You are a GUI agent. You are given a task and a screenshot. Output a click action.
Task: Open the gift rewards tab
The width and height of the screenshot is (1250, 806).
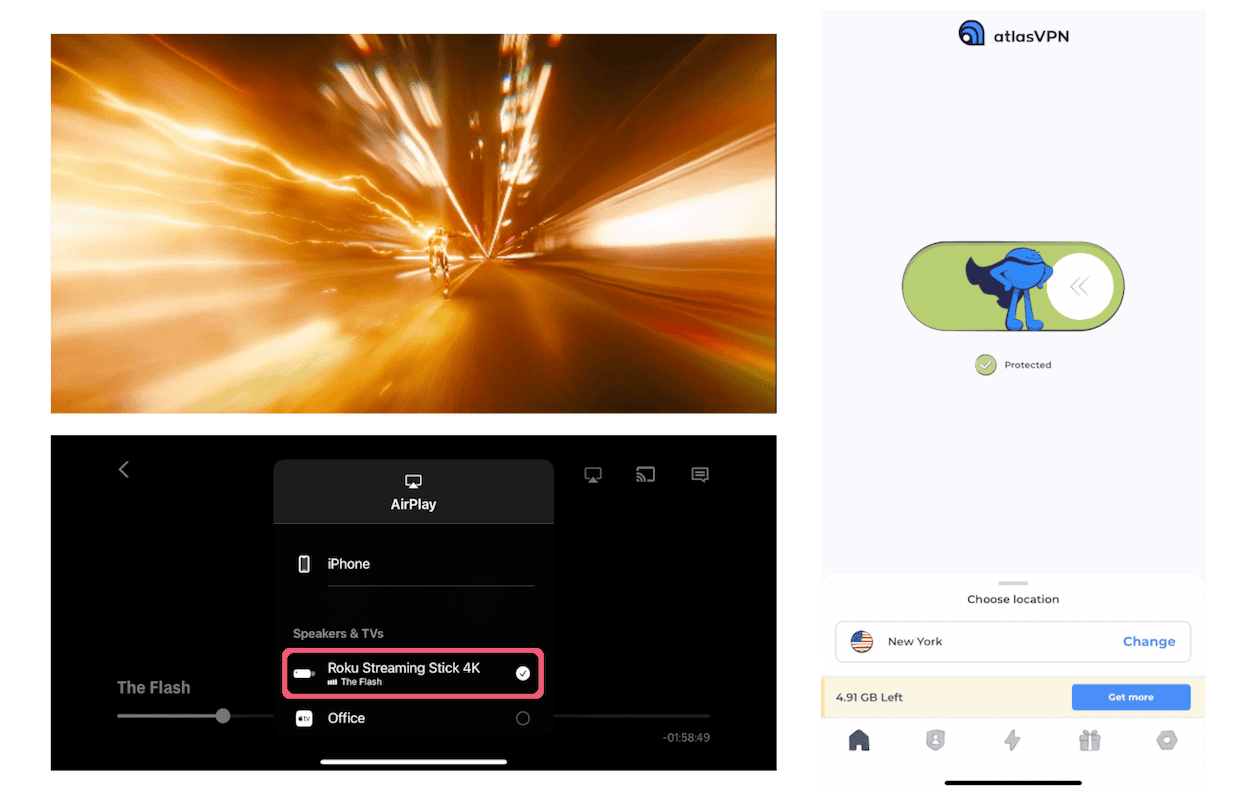(x=1089, y=741)
